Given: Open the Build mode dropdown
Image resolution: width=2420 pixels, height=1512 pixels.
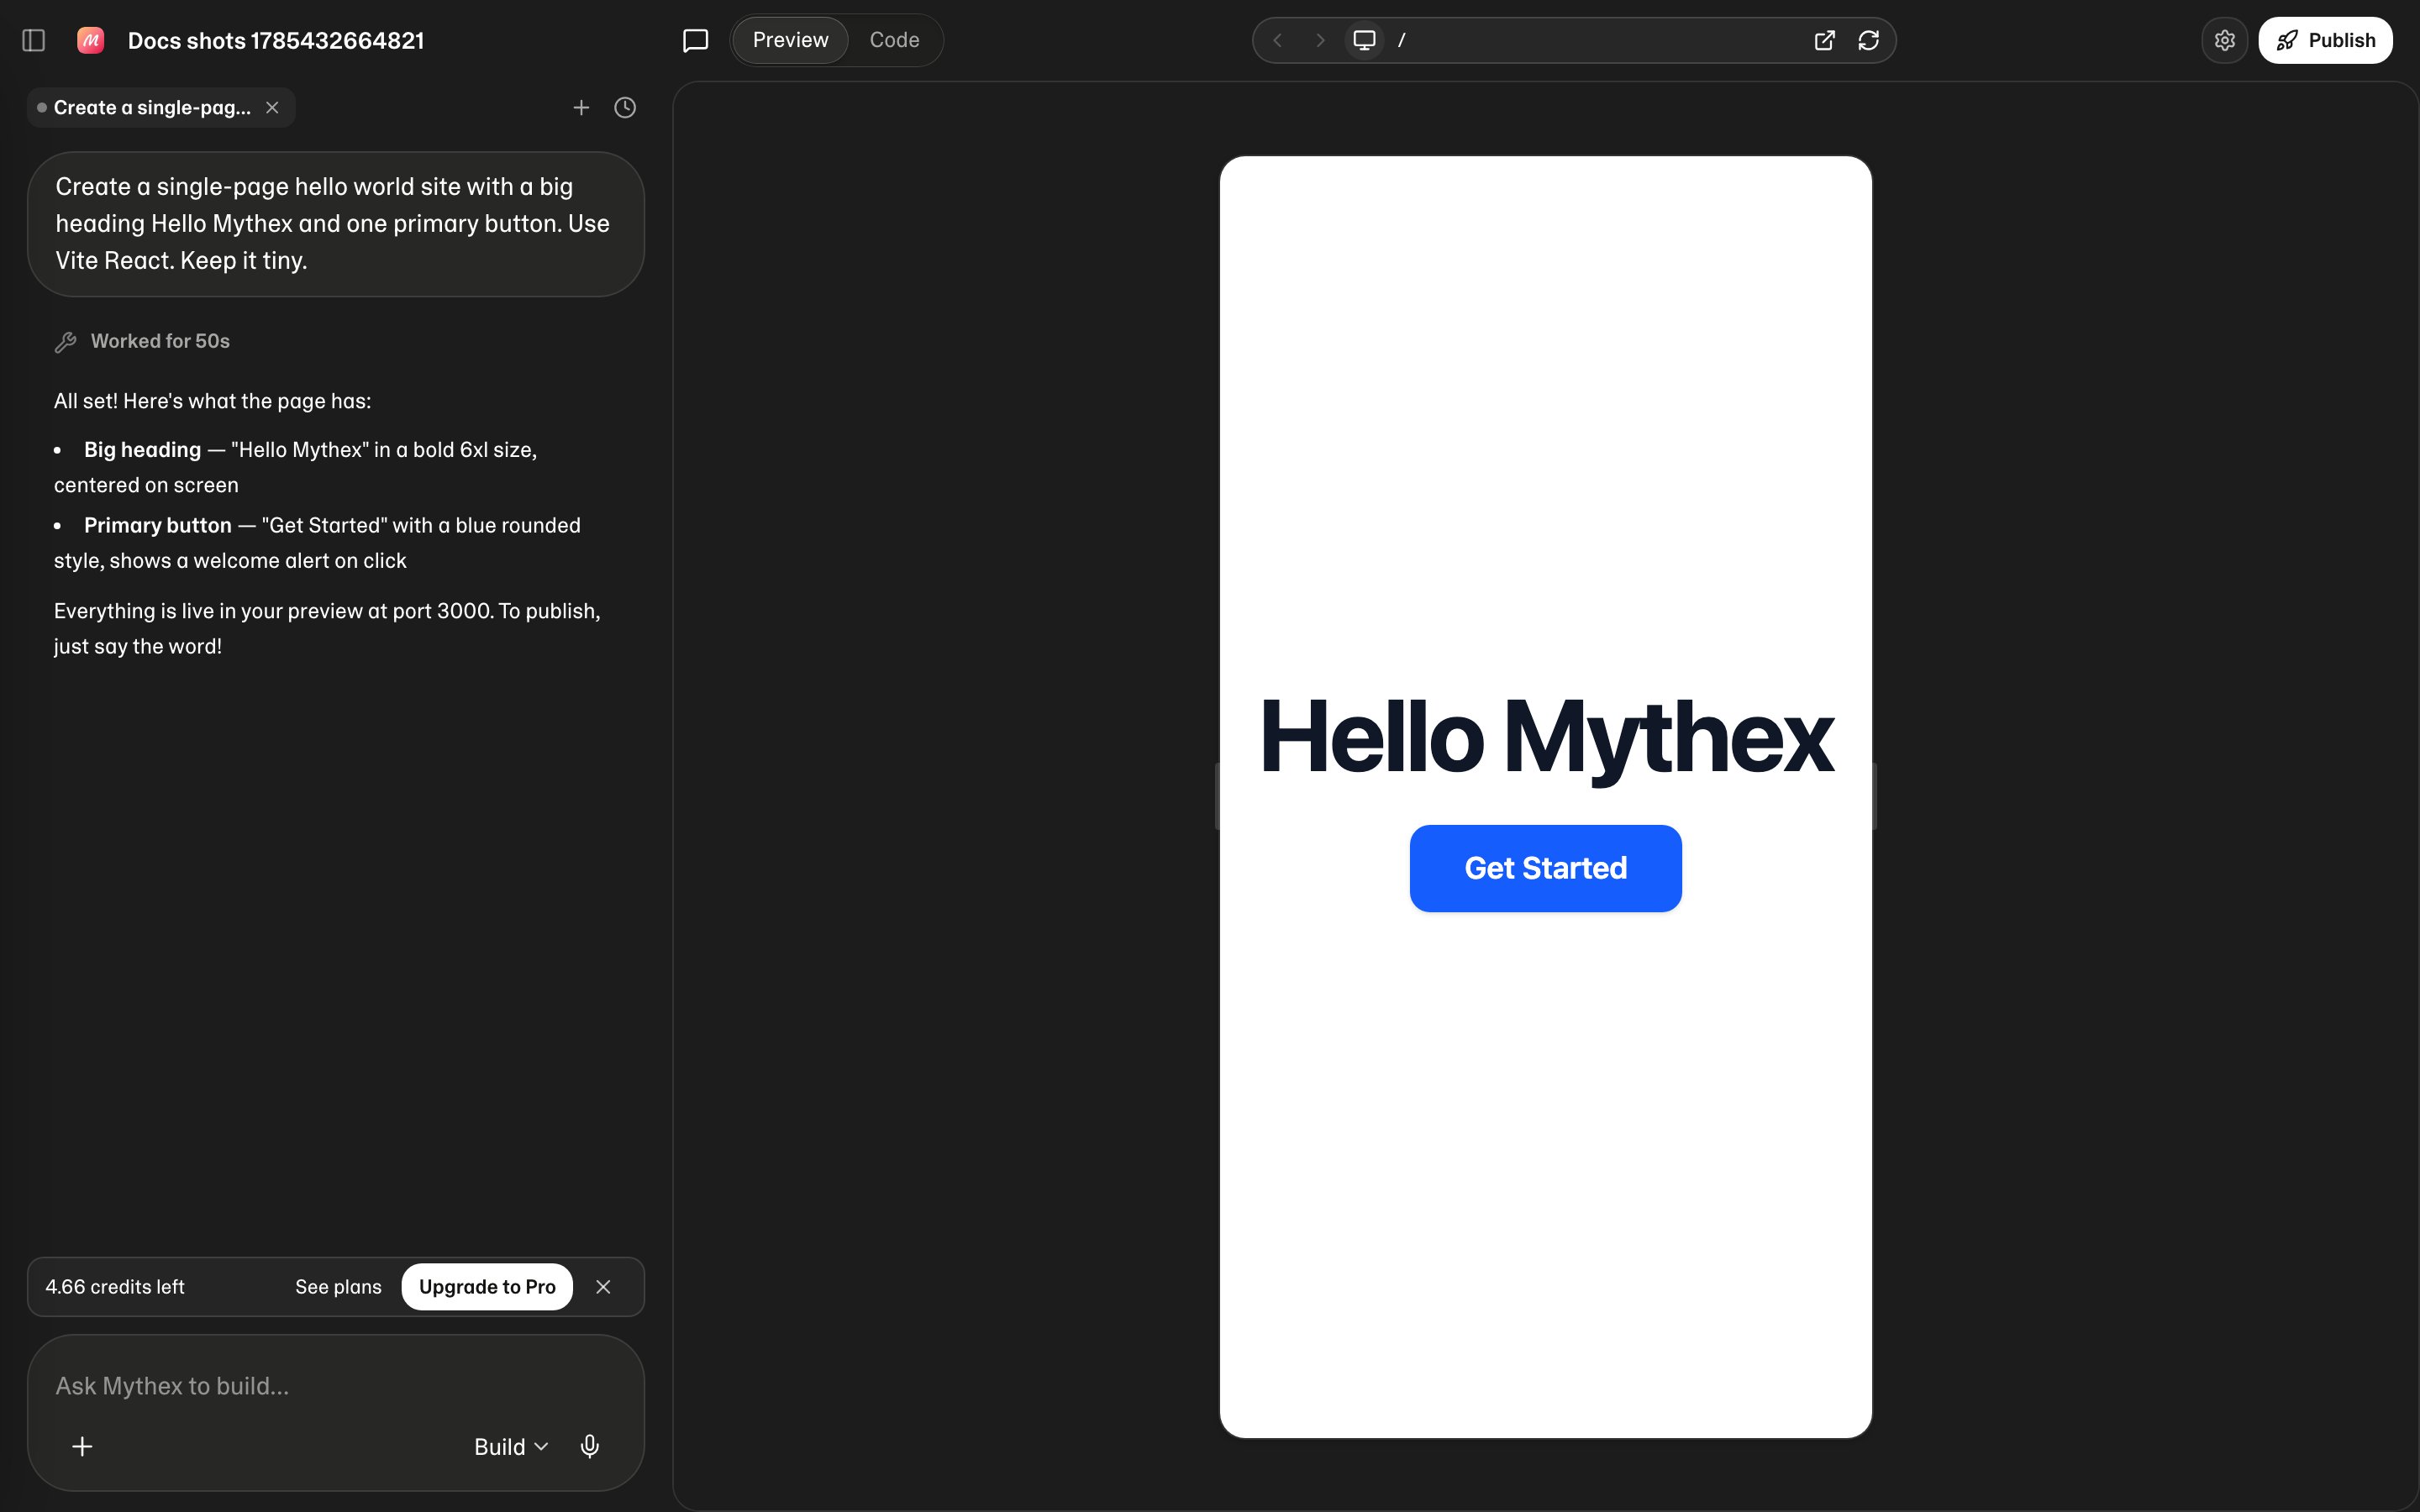Looking at the screenshot, I should [x=511, y=1446].
